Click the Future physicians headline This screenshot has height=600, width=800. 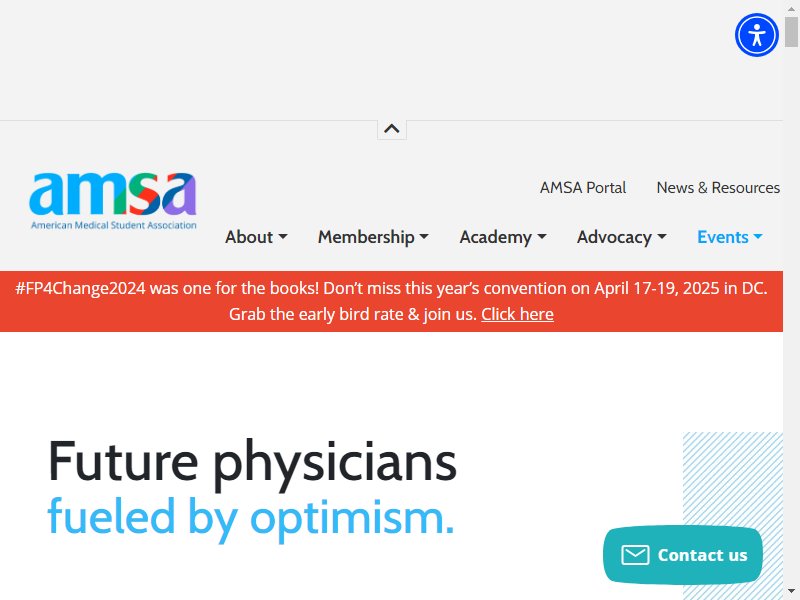tap(252, 462)
